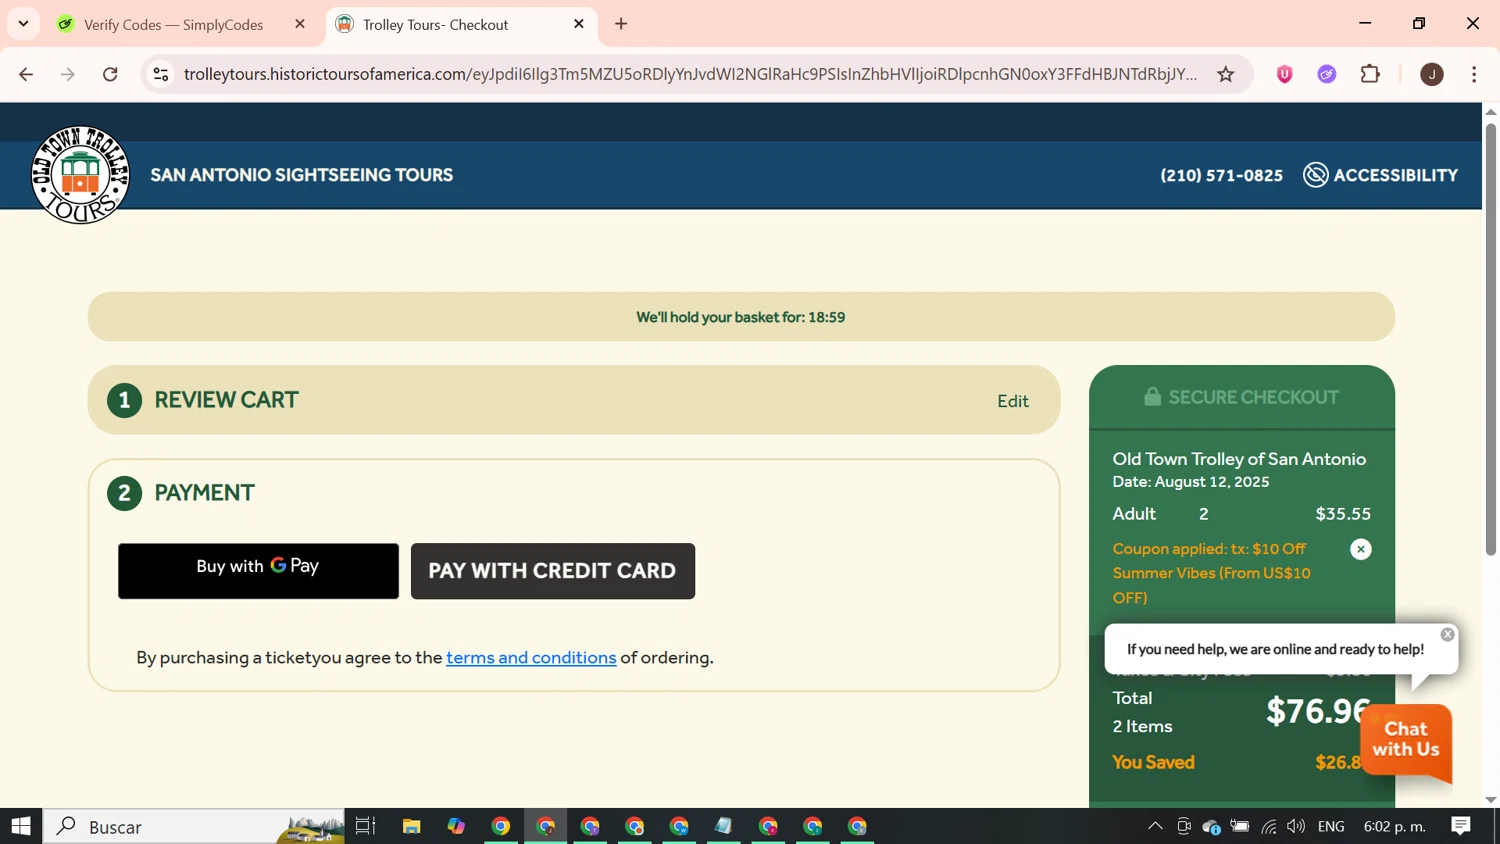Open the Windows Start menu
1500x844 pixels.
[21, 826]
